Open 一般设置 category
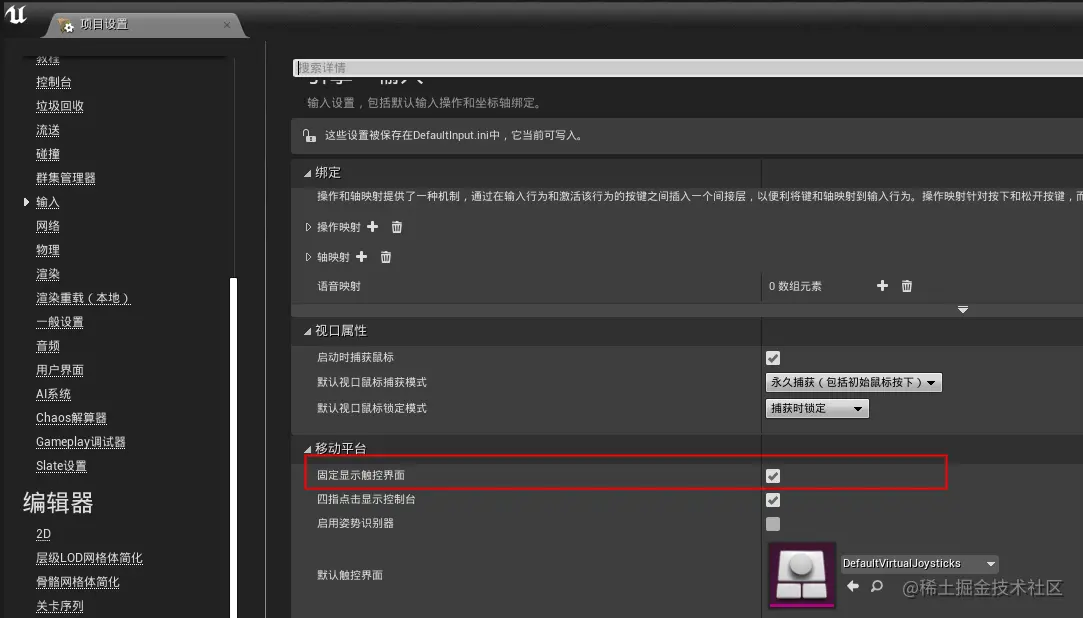 click(59, 322)
